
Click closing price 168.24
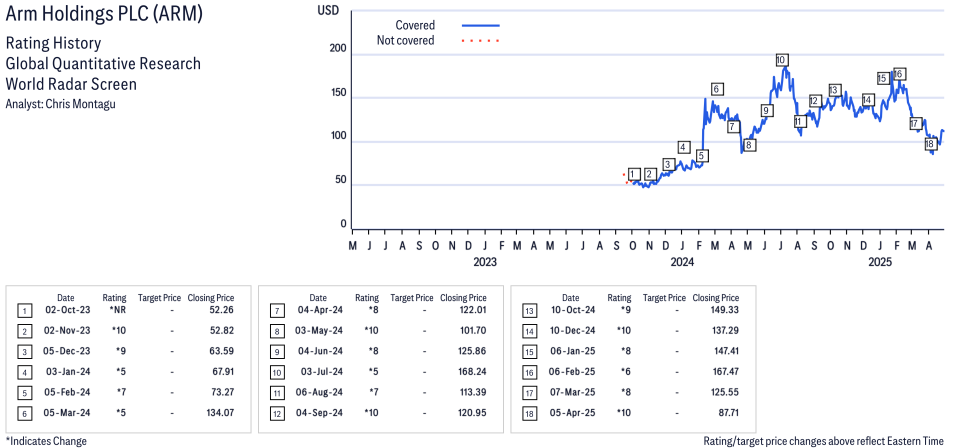[x=472, y=372]
